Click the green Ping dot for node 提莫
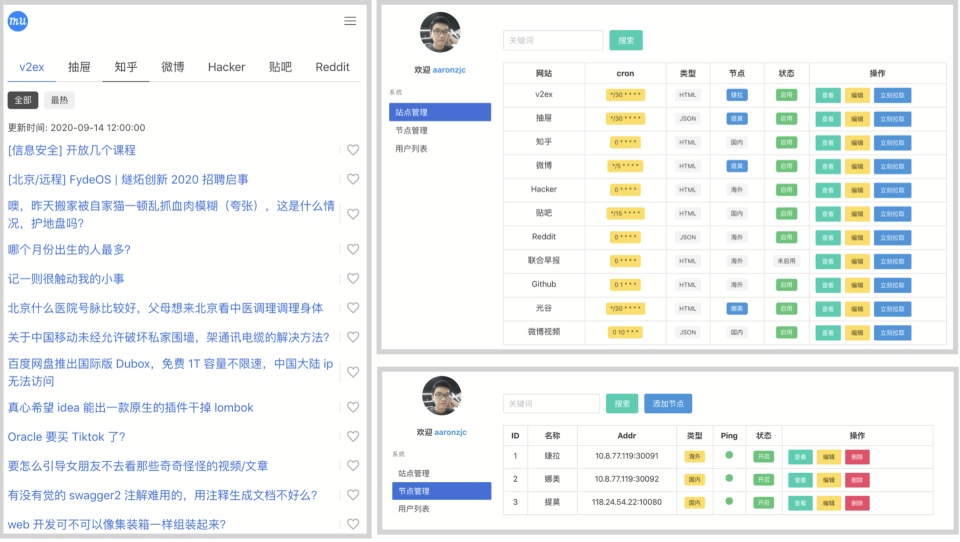960x542 pixels. click(729, 502)
